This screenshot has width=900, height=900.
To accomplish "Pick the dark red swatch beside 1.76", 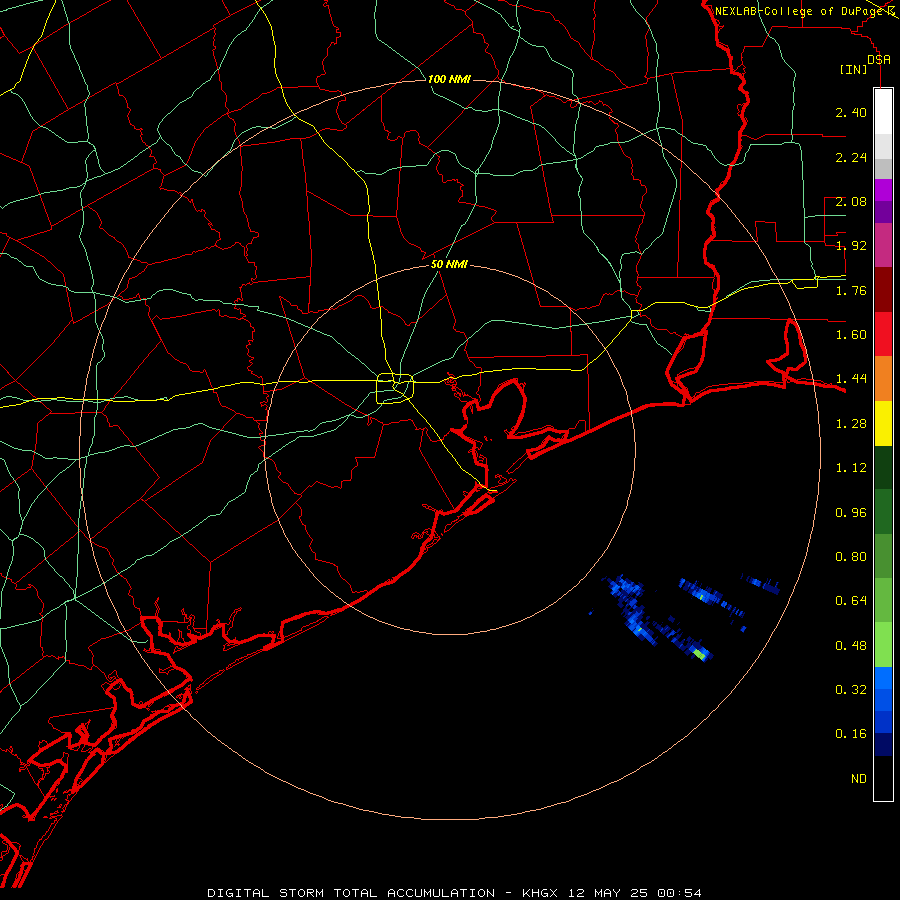I will pyautogui.click(x=883, y=290).
